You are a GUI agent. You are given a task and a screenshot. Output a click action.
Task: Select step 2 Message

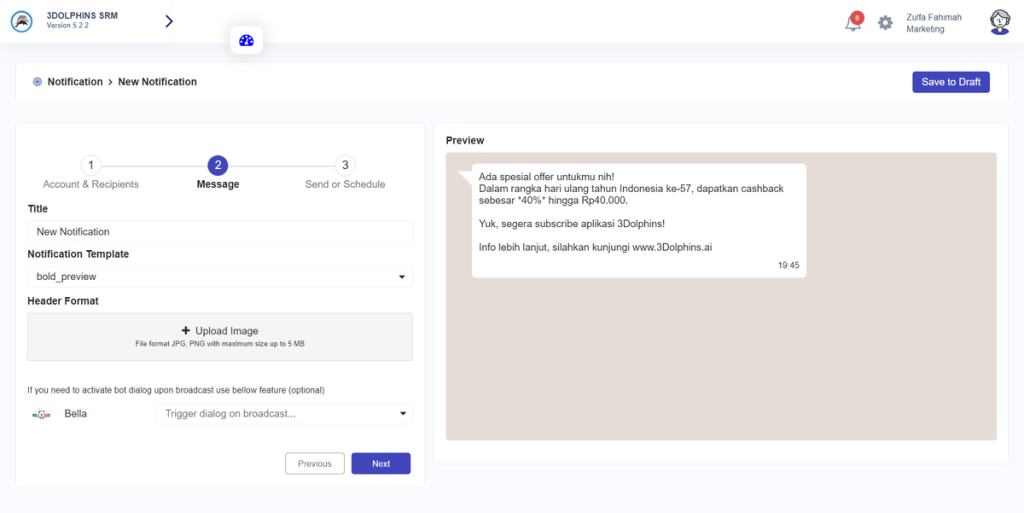pos(218,166)
